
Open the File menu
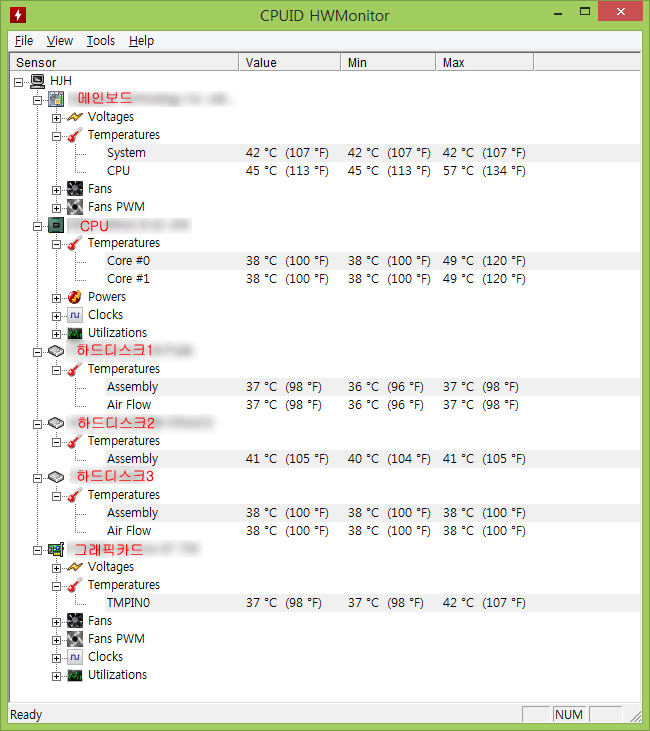(24, 41)
